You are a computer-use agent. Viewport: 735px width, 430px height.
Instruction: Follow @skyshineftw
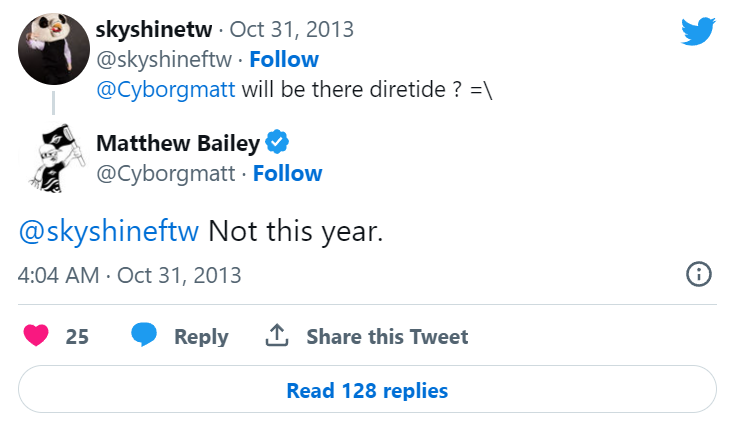coord(284,59)
